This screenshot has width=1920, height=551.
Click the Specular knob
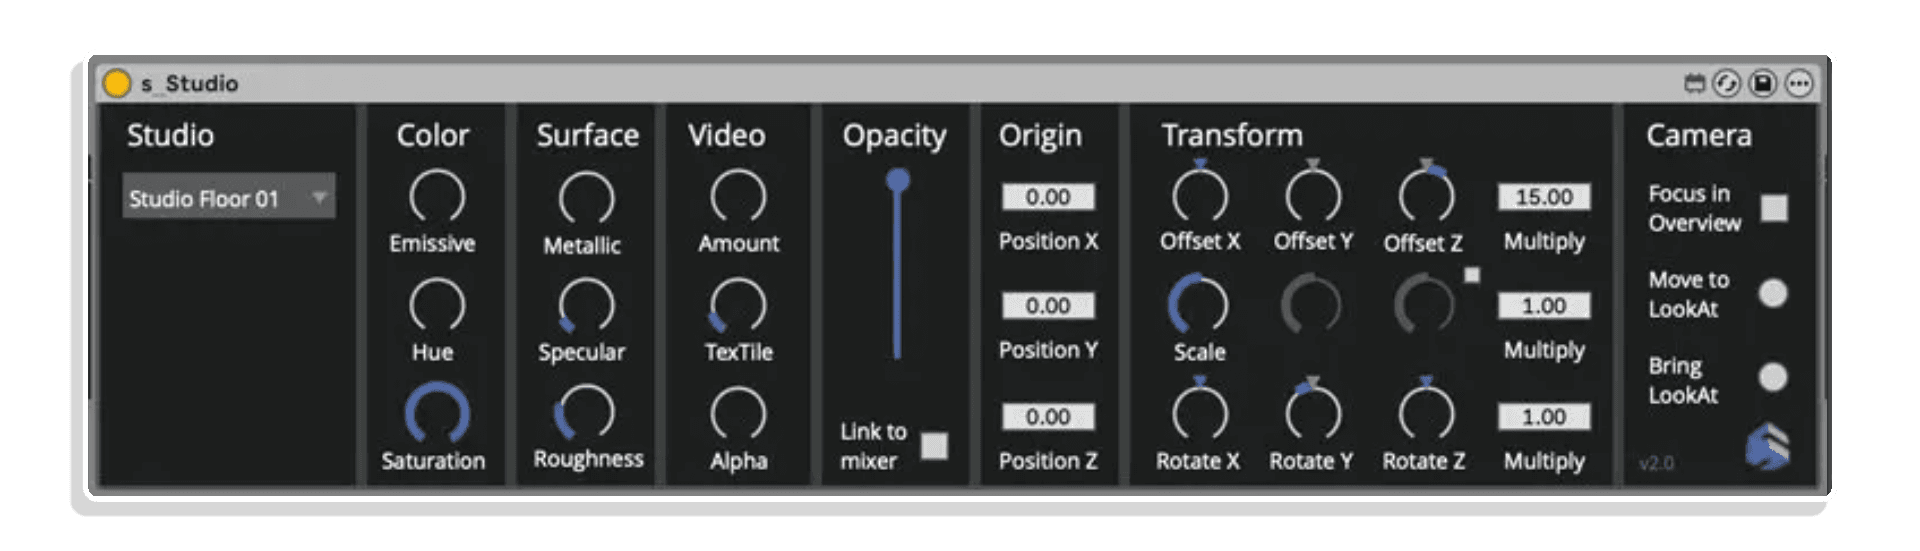(586, 305)
